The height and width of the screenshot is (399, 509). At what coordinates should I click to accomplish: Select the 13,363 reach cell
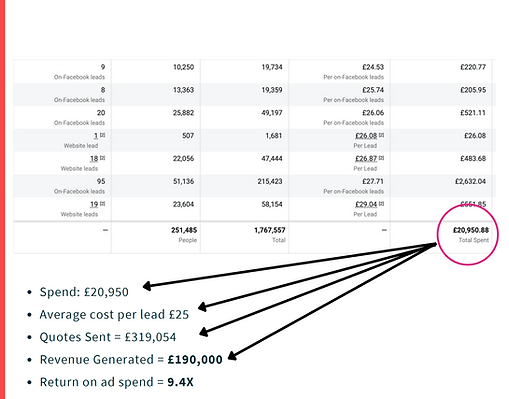point(183,90)
